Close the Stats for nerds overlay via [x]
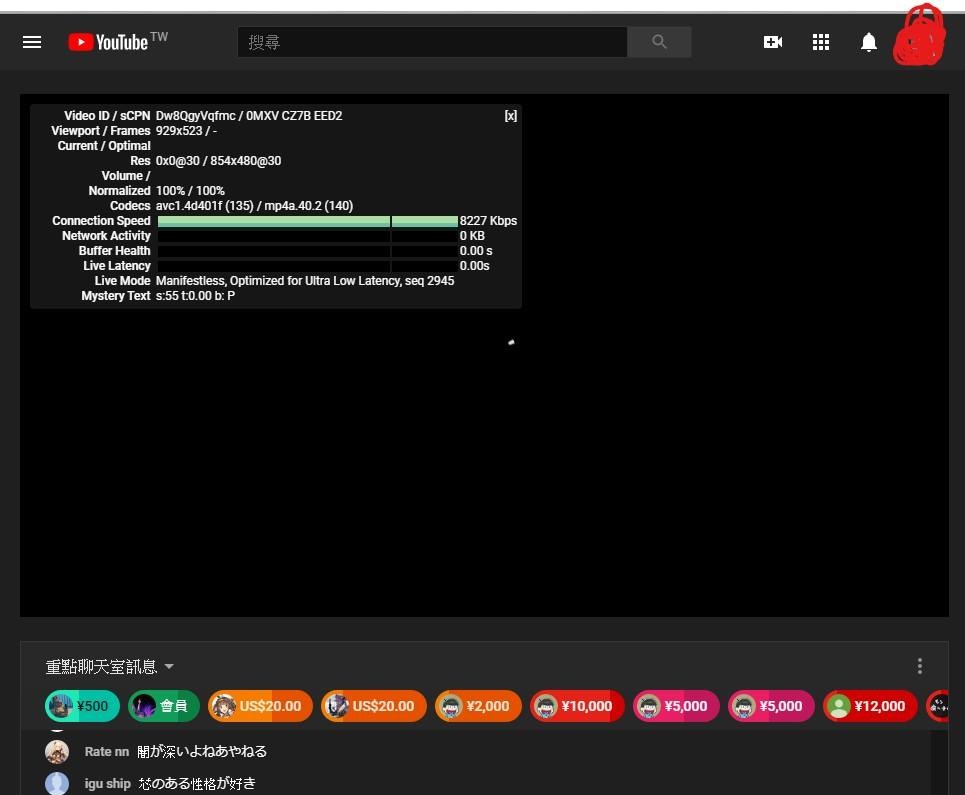This screenshot has width=965, height=795. [511, 115]
